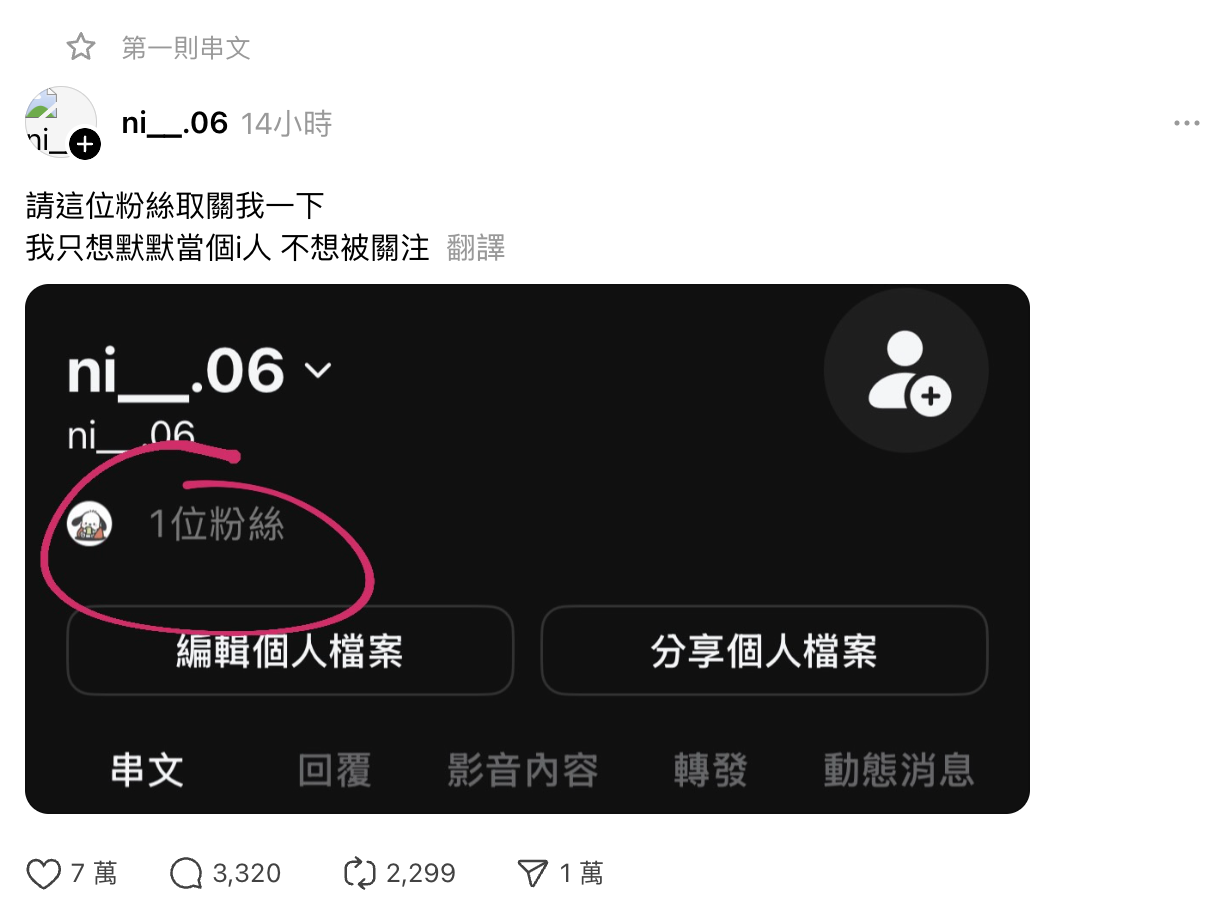Click the 編輯個人檔案 button

click(290, 651)
